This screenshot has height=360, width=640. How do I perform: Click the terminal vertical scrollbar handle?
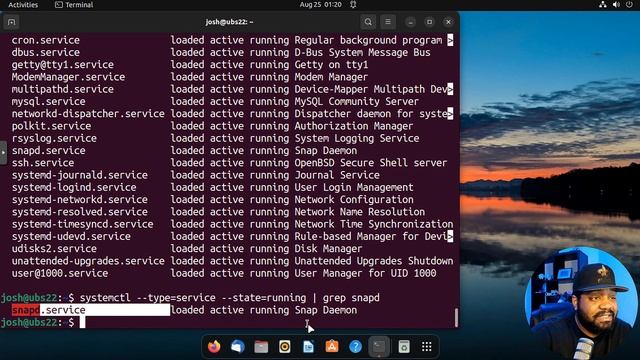point(456,317)
